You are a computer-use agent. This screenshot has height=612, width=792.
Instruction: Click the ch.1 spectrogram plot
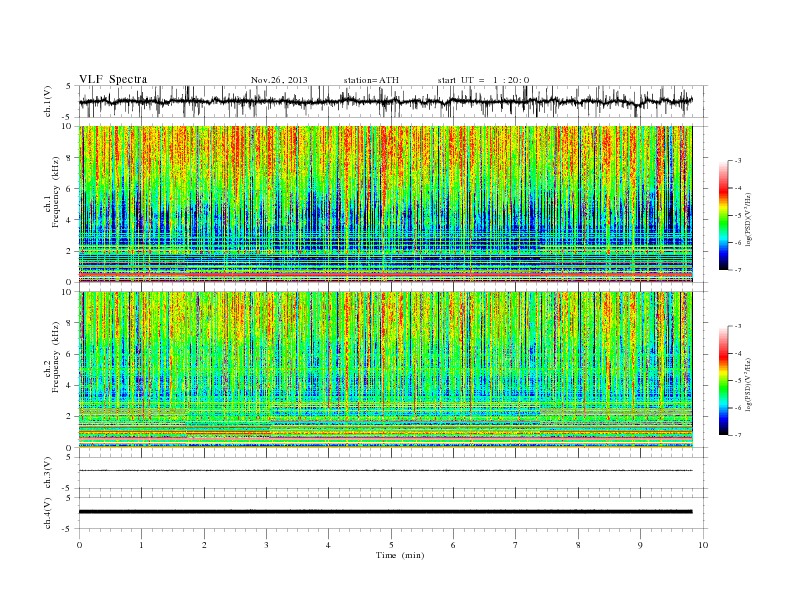tap(386, 204)
